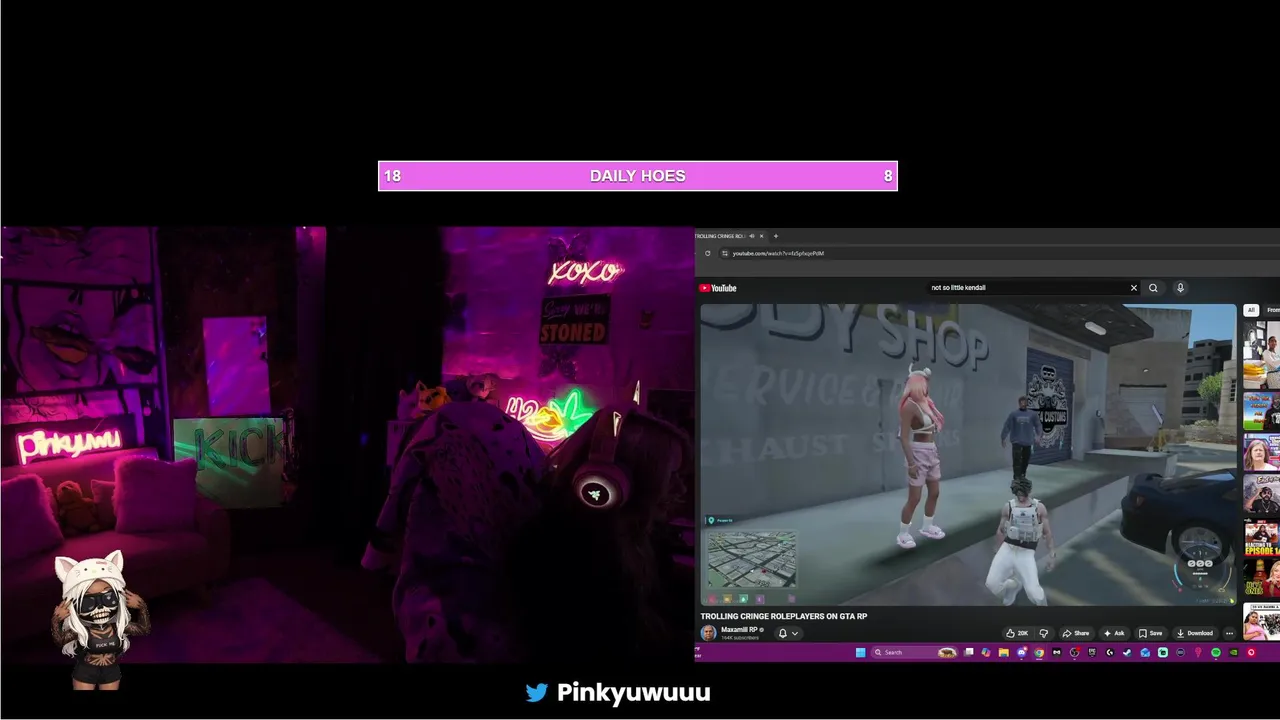
Task: Mute the tab using its speaker icon
Action: pos(752,236)
